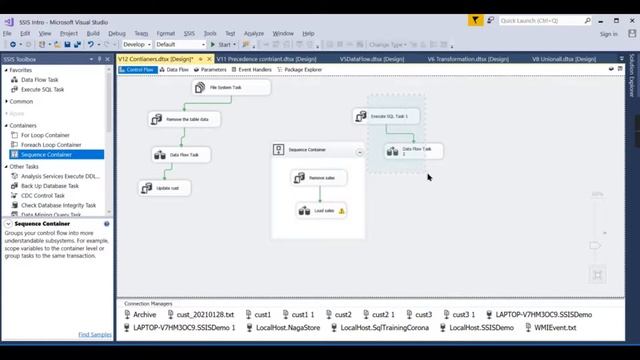Choose Foreach Loop Container in toolbox

51,145
